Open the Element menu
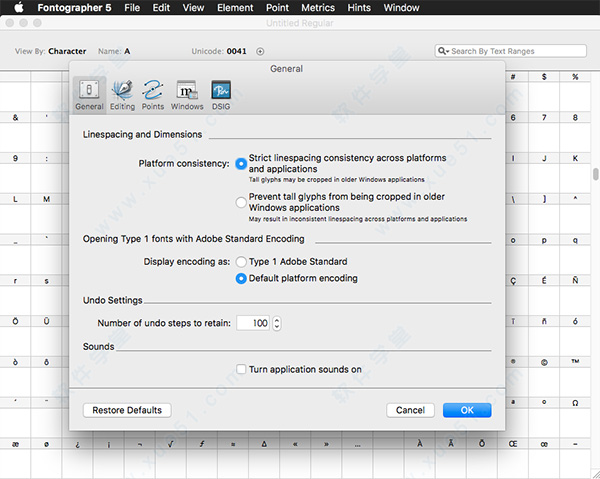Screen dimensions: 600x479 pyautogui.click(x=235, y=8)
